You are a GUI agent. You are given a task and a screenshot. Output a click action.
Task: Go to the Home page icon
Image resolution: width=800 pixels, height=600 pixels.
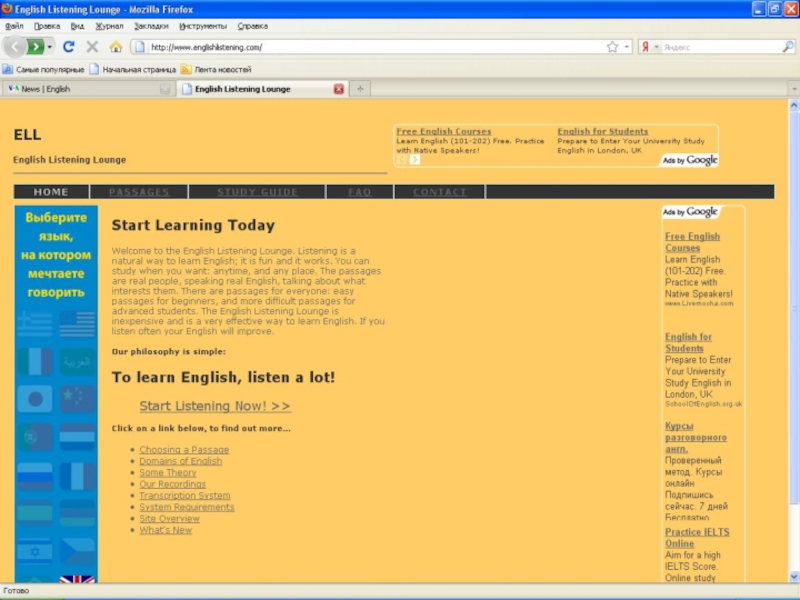(x=116, y=47)
